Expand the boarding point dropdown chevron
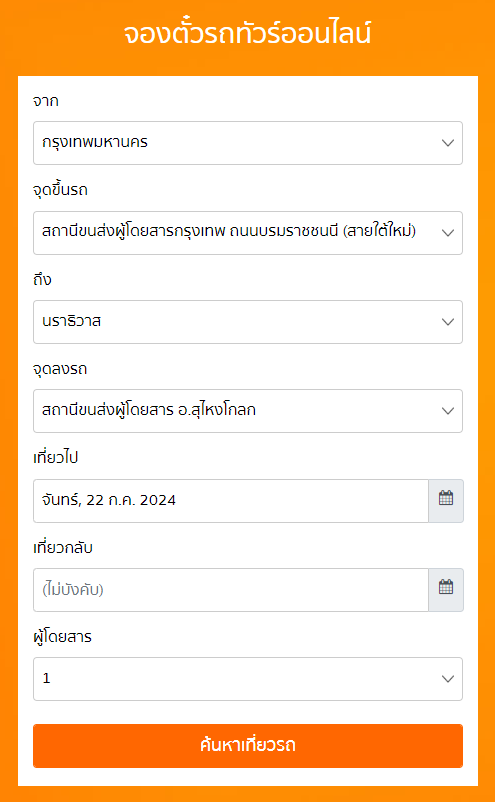Image resolution: width=495 pixels, height=804 pixels. [448, 233]
